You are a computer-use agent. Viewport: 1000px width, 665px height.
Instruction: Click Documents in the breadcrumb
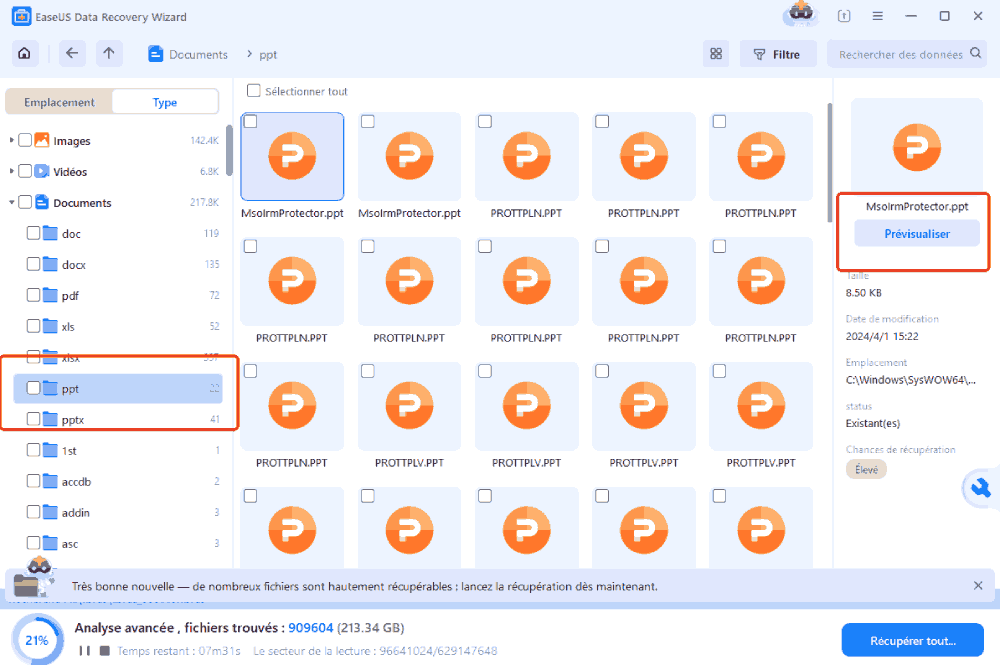tap(198, 54)
